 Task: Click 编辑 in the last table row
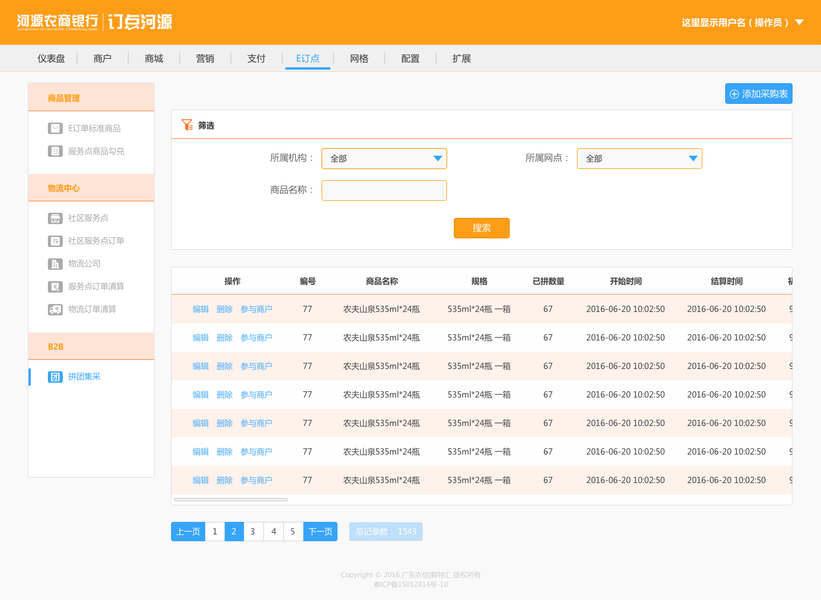click(x=201, y=480)
